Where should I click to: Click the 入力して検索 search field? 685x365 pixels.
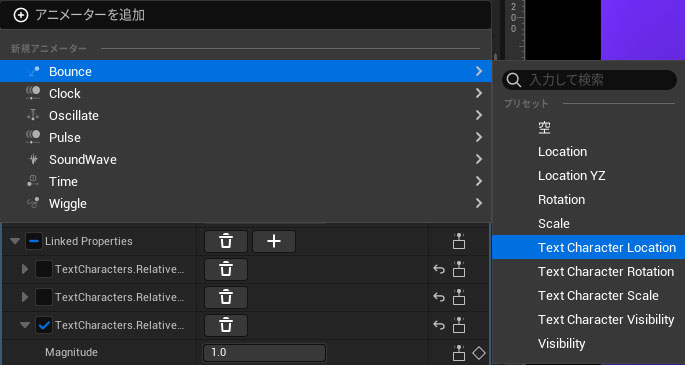coord(589,80)
